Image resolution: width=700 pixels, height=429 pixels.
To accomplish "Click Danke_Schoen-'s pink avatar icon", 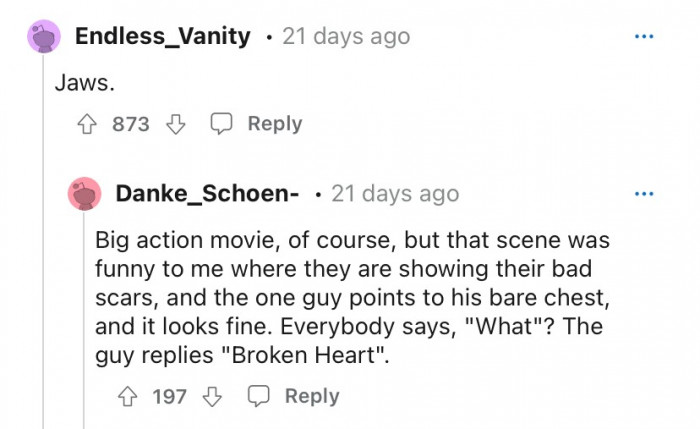I will point(84,194).
